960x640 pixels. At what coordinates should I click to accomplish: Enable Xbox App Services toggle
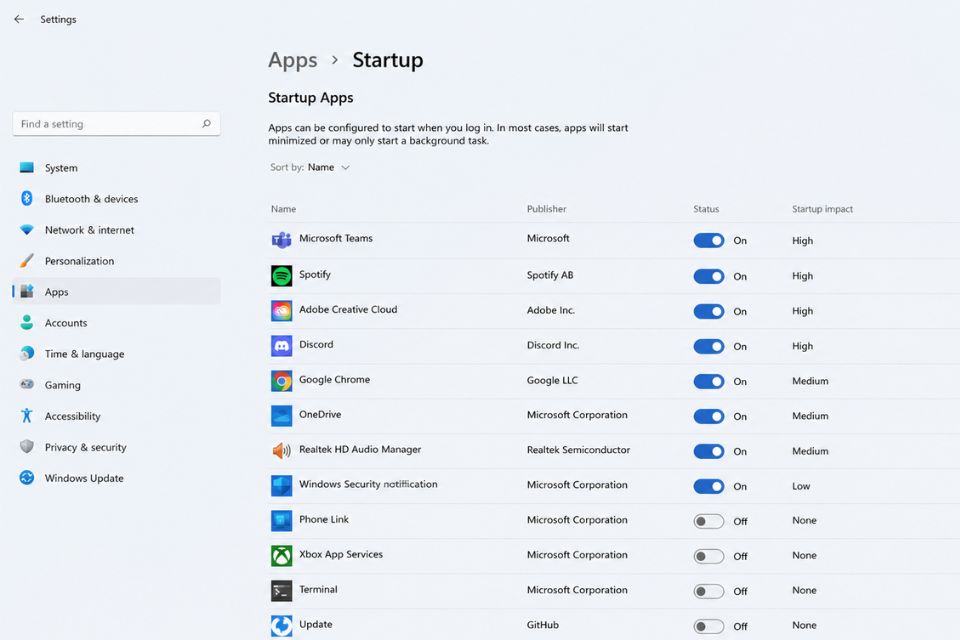tap(708, 556)
